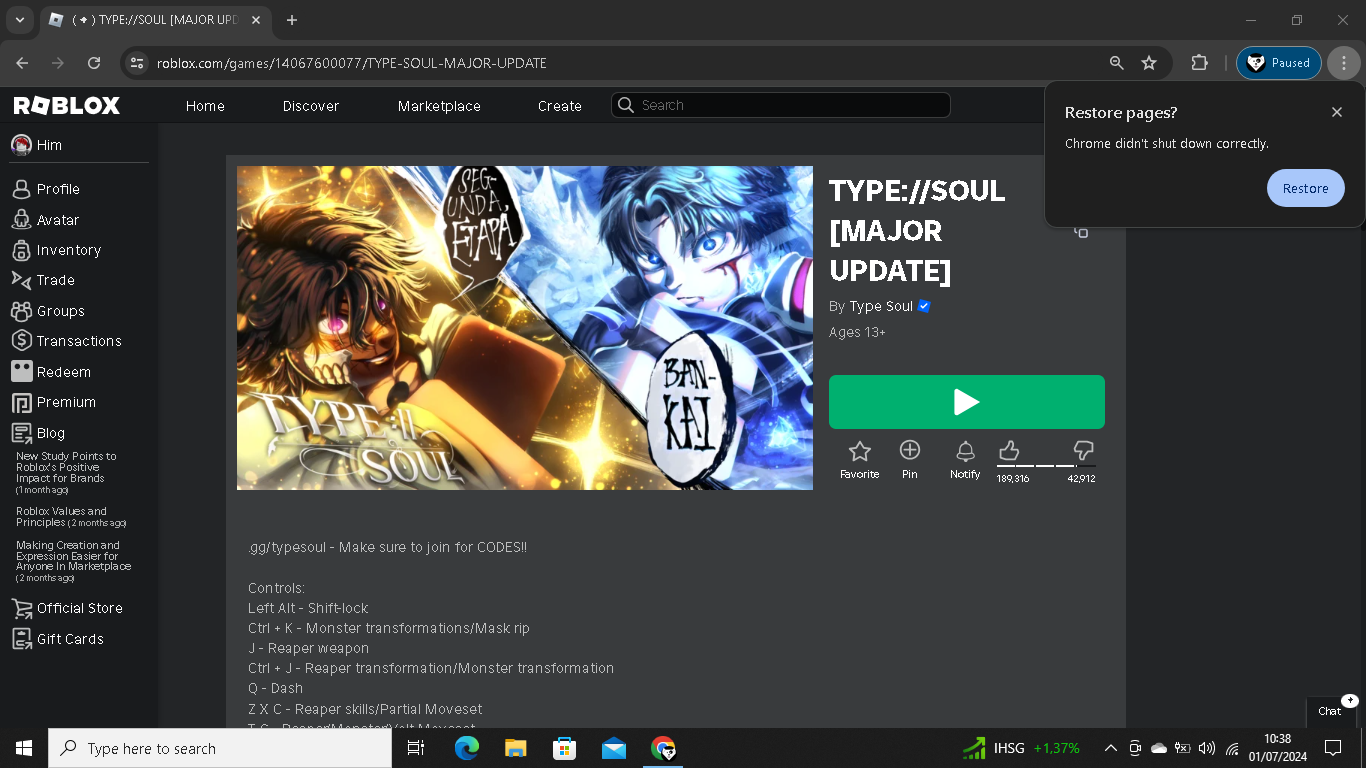Click the game thumbnail image
The width and height of the screenshot is (1366, 768).
(525, 328)
